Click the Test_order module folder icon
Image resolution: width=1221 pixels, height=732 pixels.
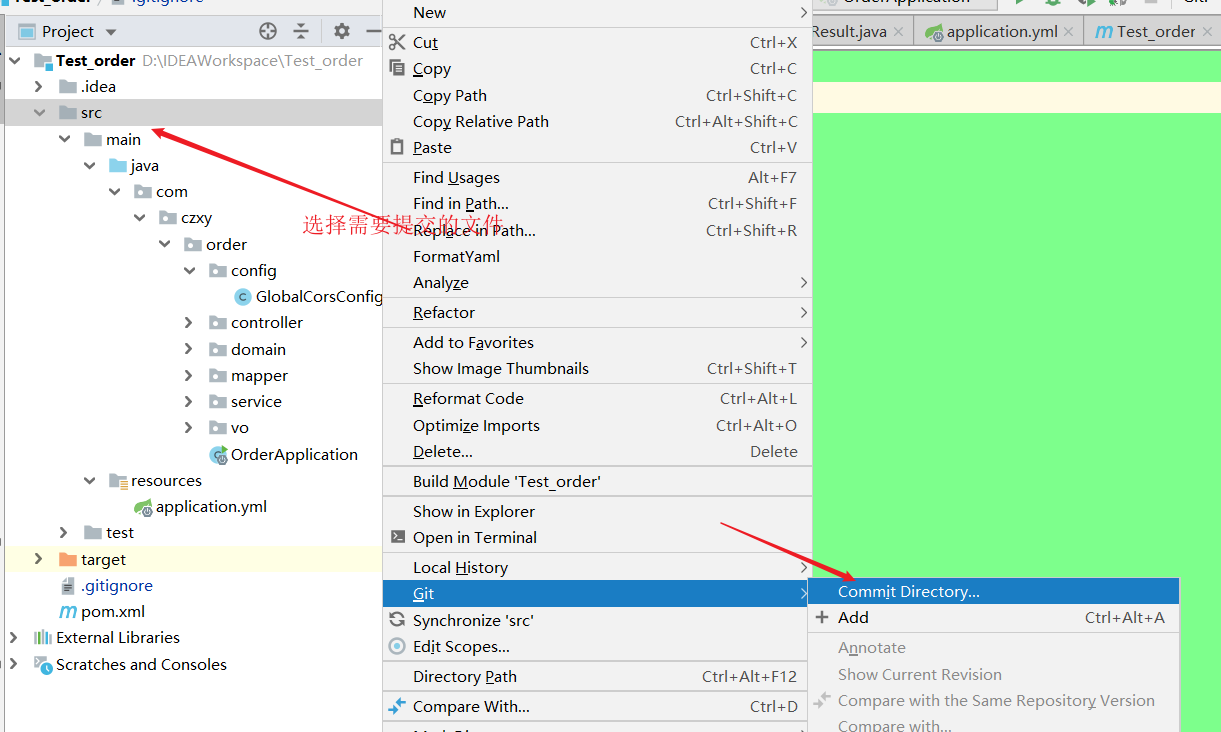(x=43, y=60)
